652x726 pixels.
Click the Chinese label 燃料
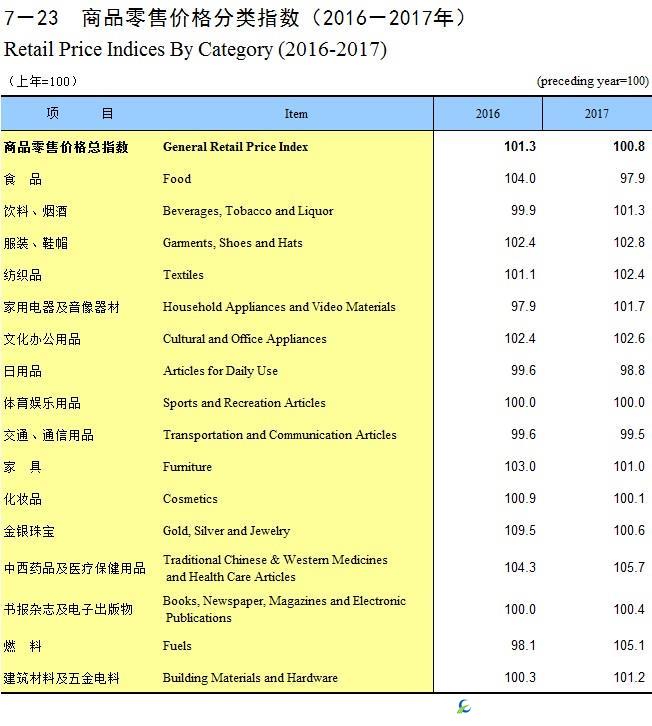point(23,646)
